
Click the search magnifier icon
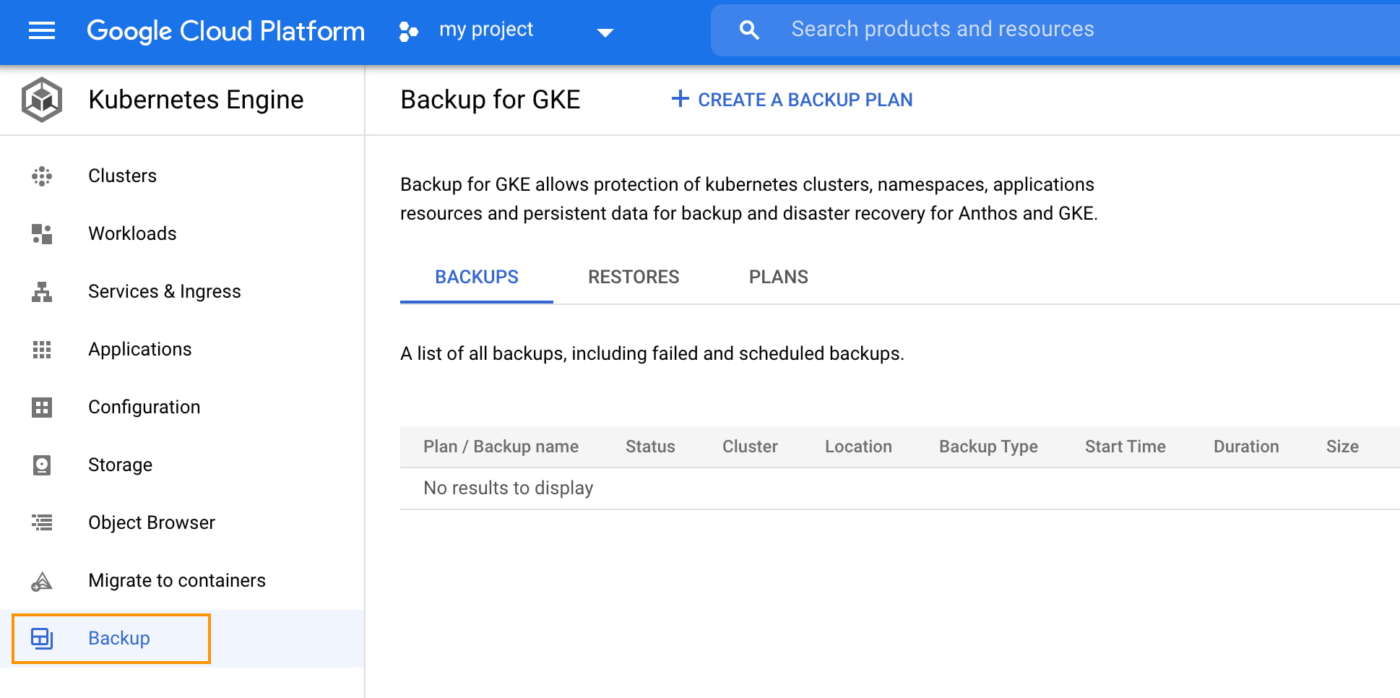point(748,29)
